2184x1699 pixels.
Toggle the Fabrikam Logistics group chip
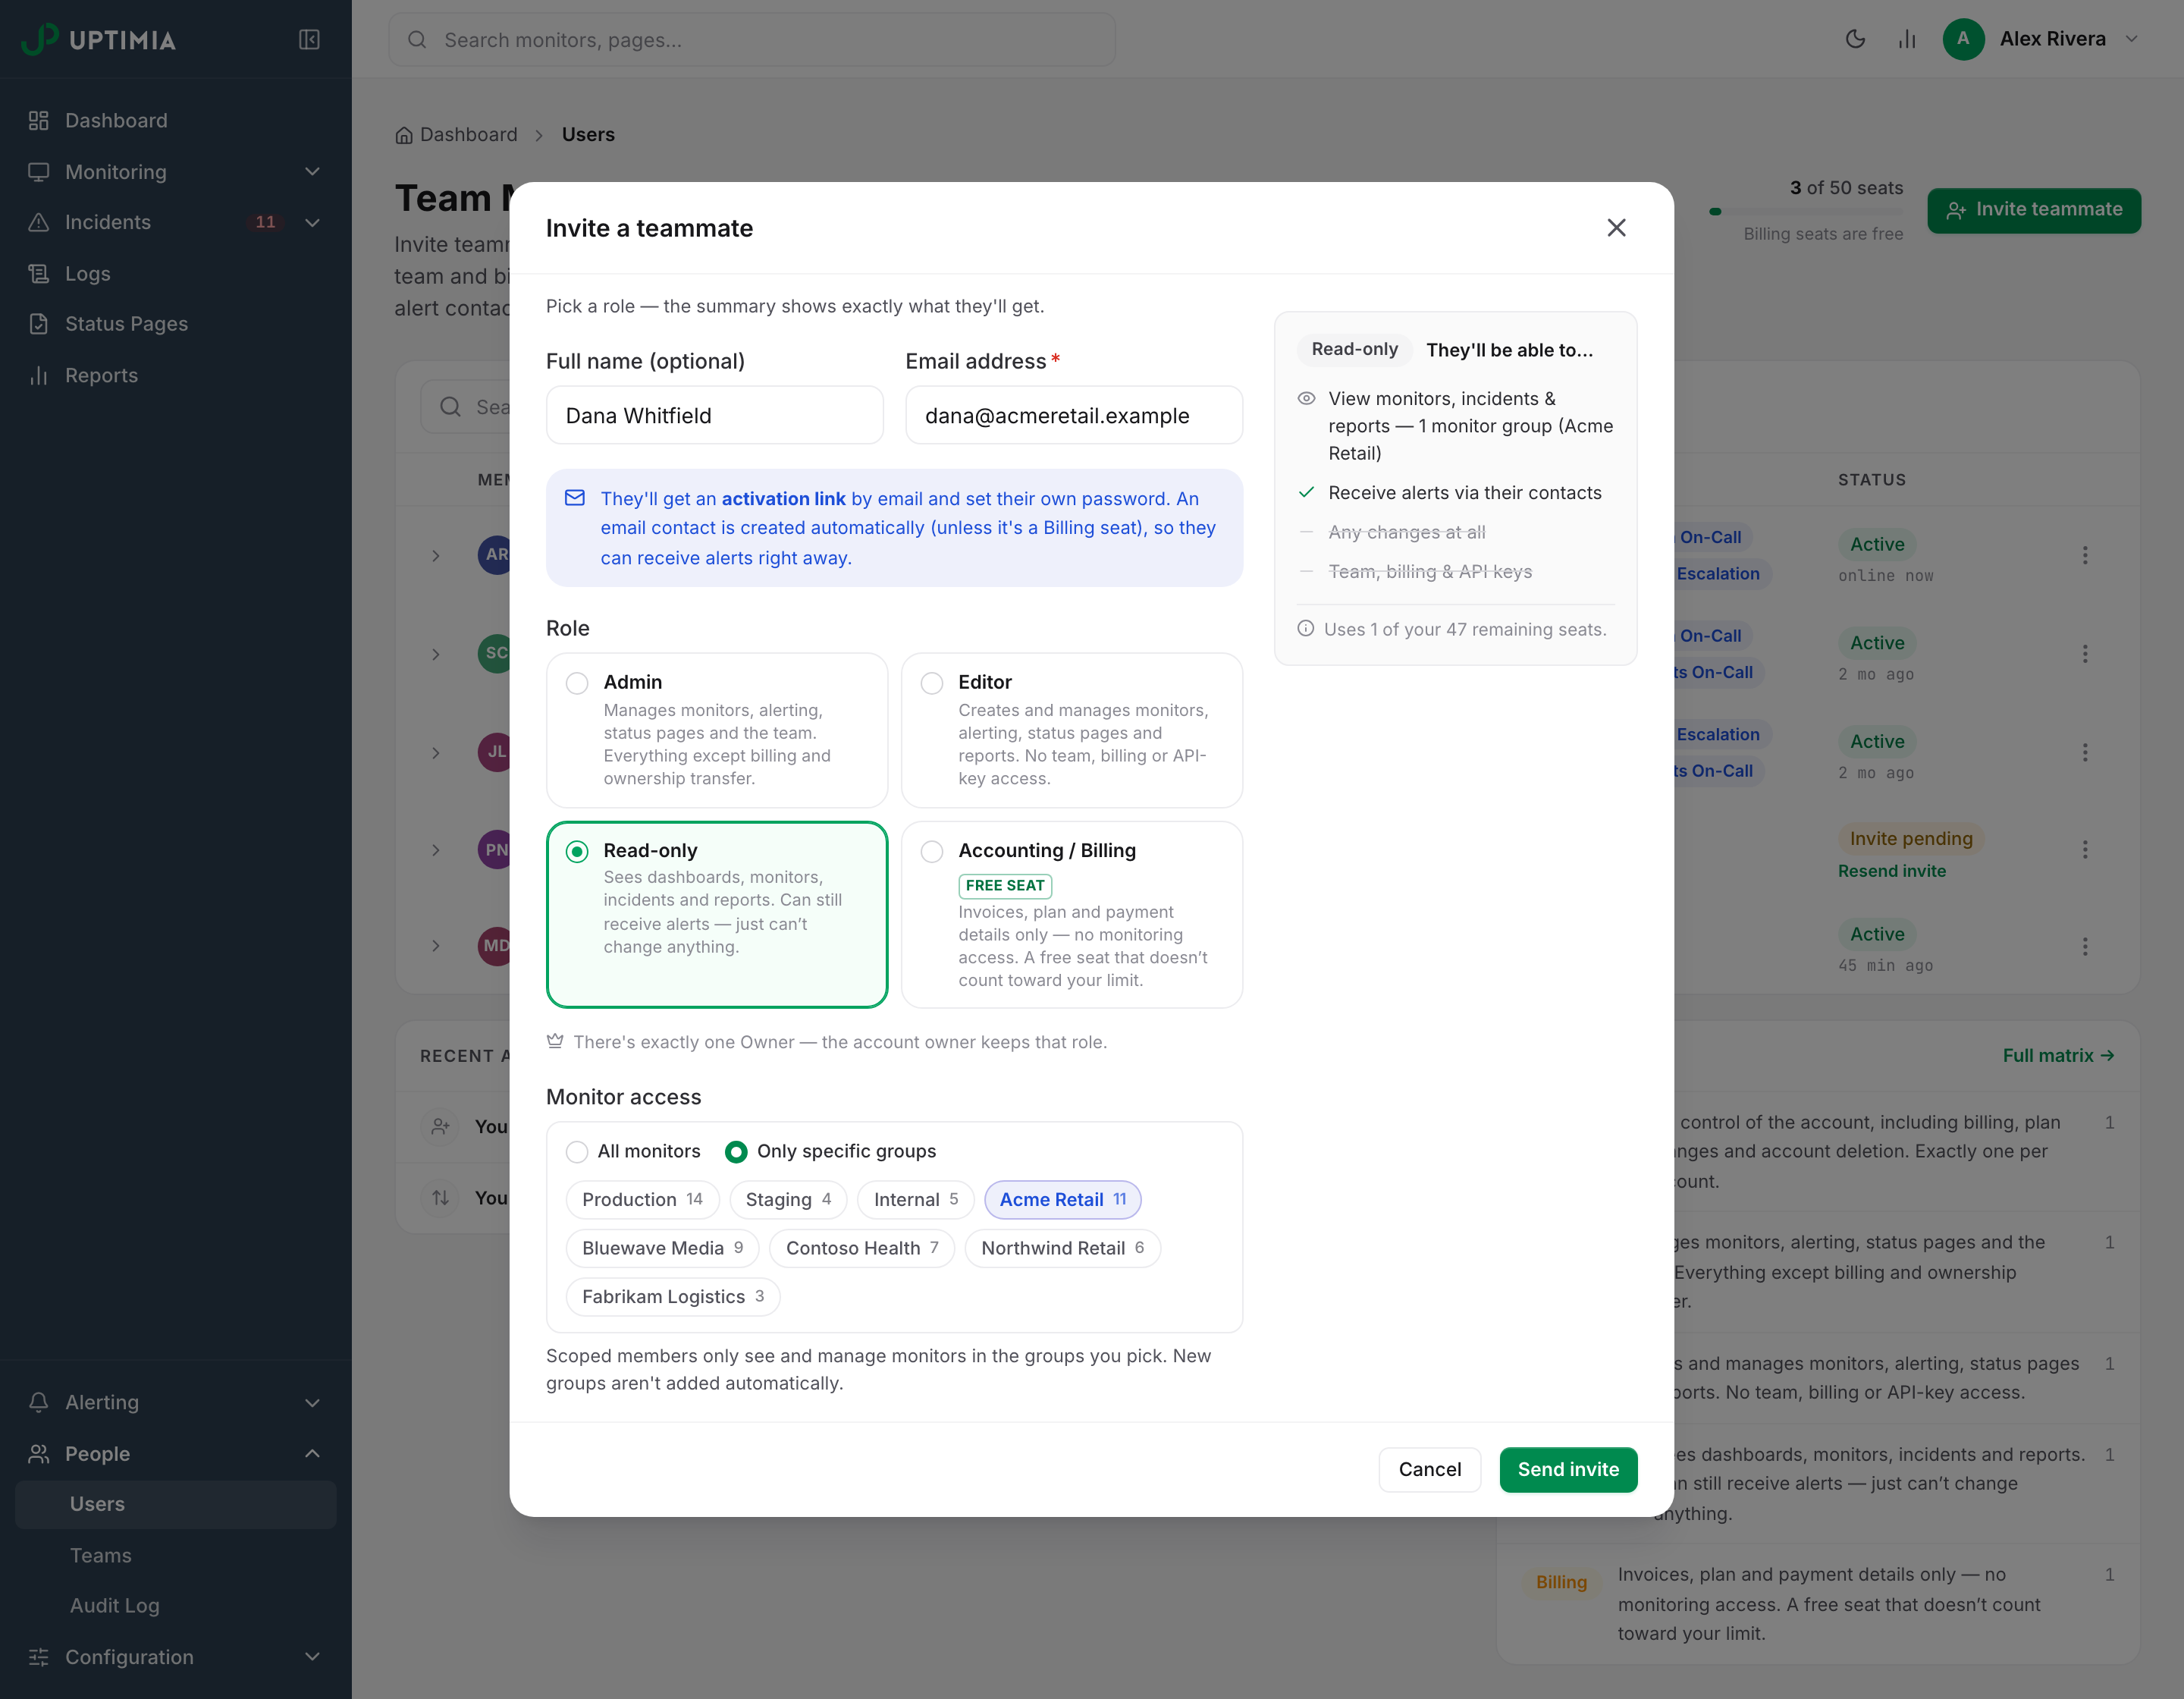point(673,1296)
